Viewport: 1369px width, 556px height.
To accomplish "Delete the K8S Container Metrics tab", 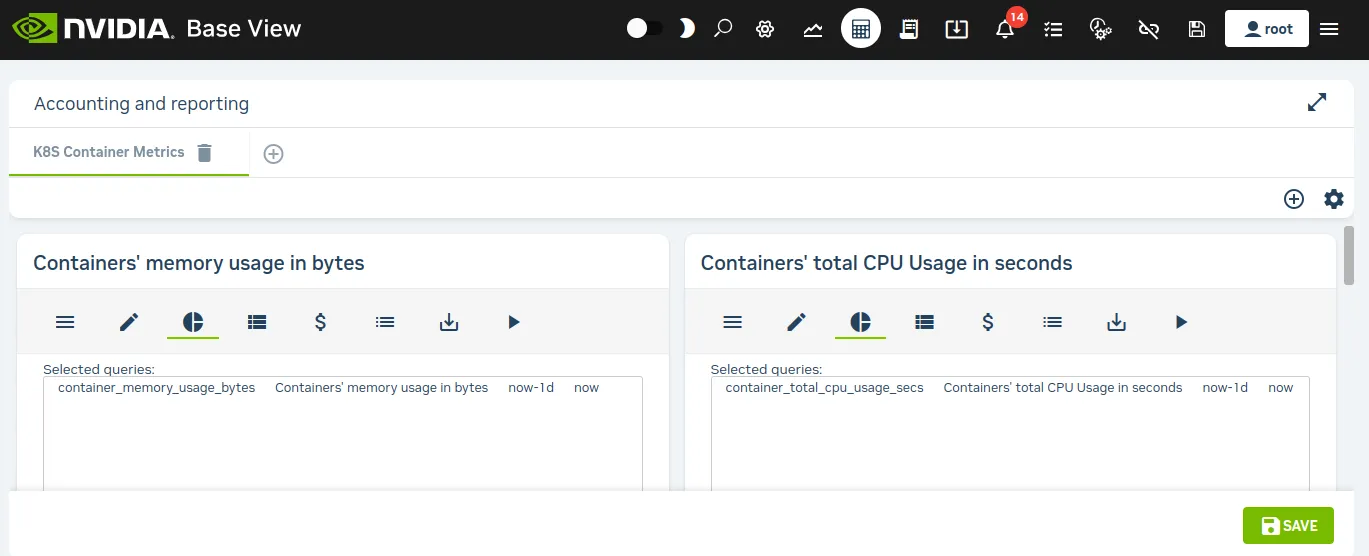I will 204,152.
